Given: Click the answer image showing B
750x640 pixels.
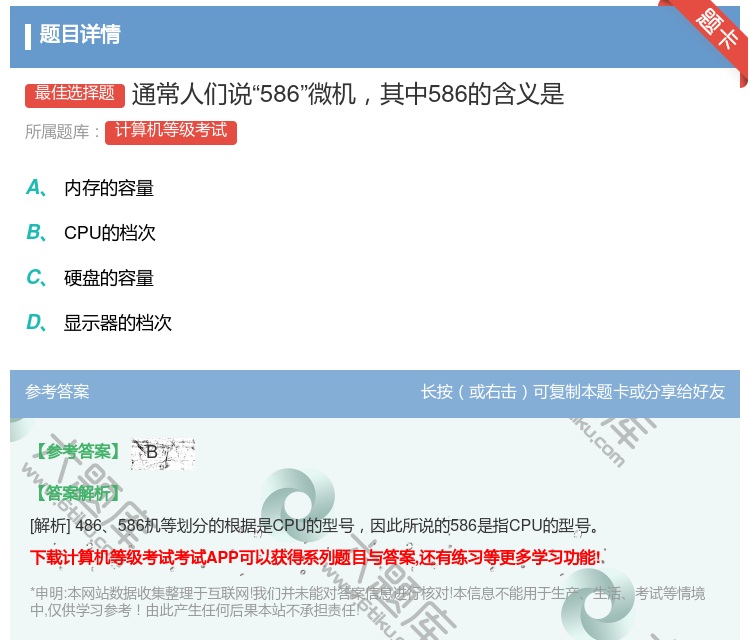Looking at the screenshot, I should pyautogui.click(x=163, y=453).
